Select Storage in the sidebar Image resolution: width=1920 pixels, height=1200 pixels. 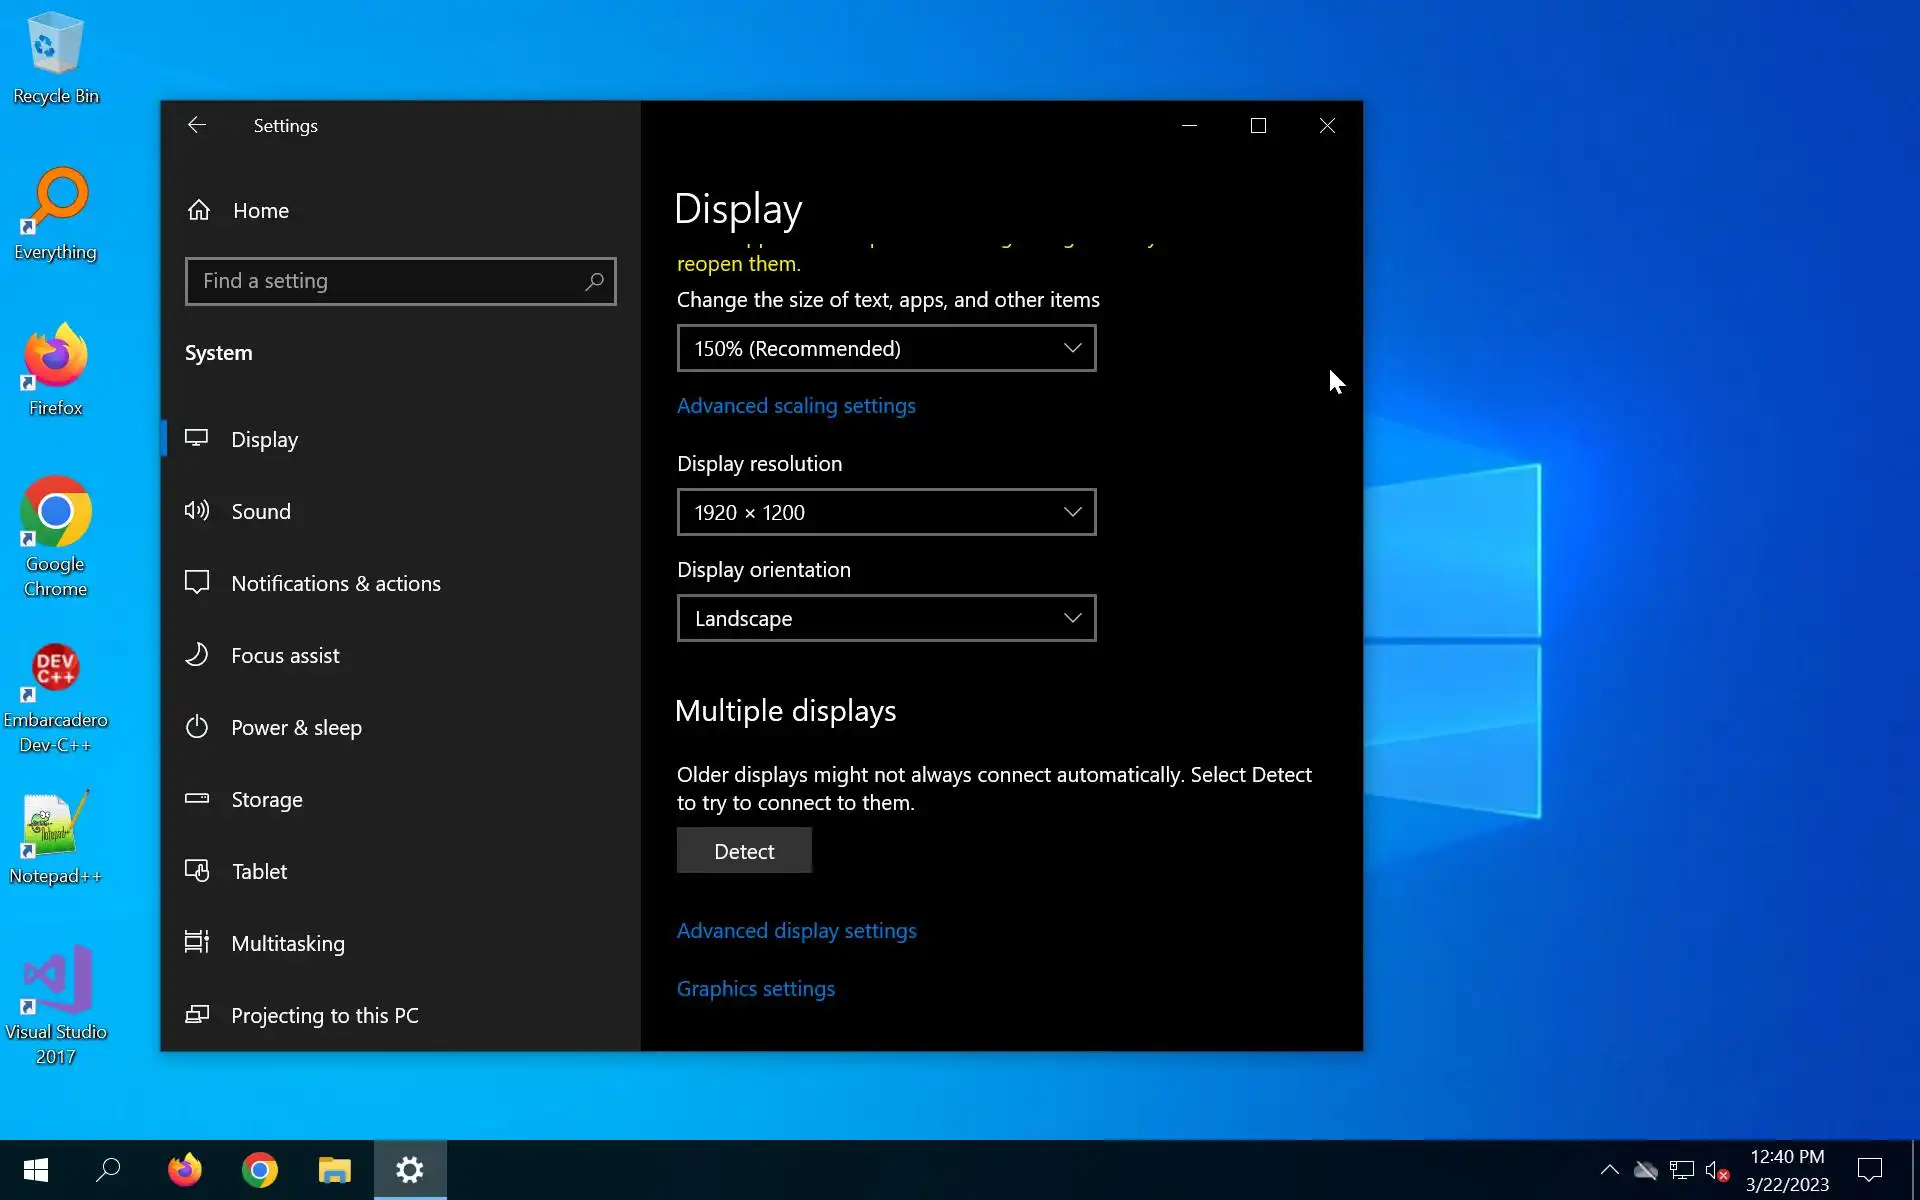(x=266, y=800)
